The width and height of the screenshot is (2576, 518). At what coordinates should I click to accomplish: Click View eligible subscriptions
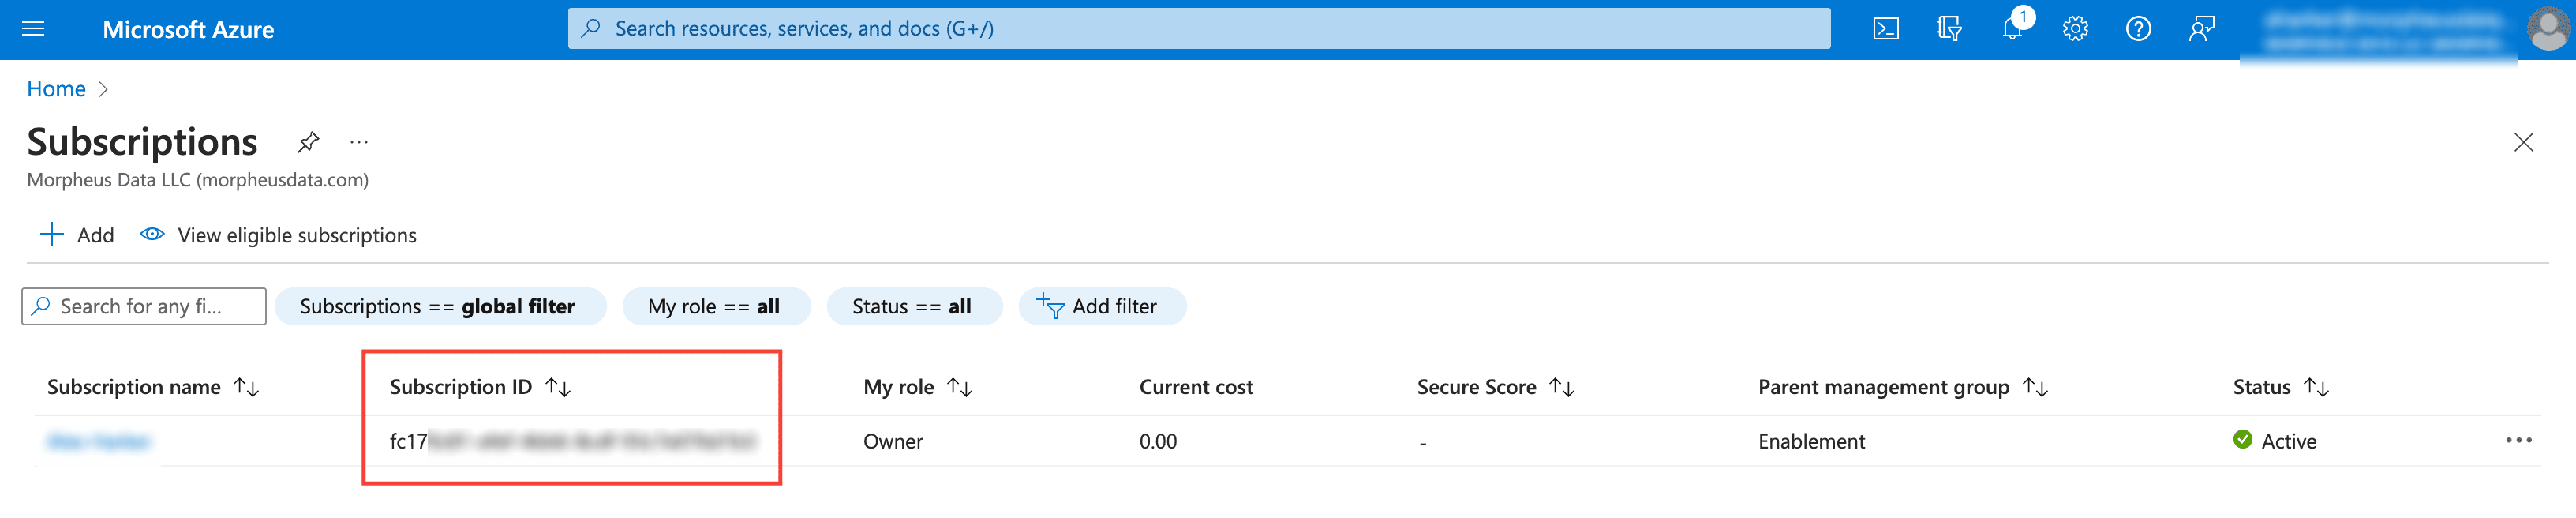click(x=279, y=235)
